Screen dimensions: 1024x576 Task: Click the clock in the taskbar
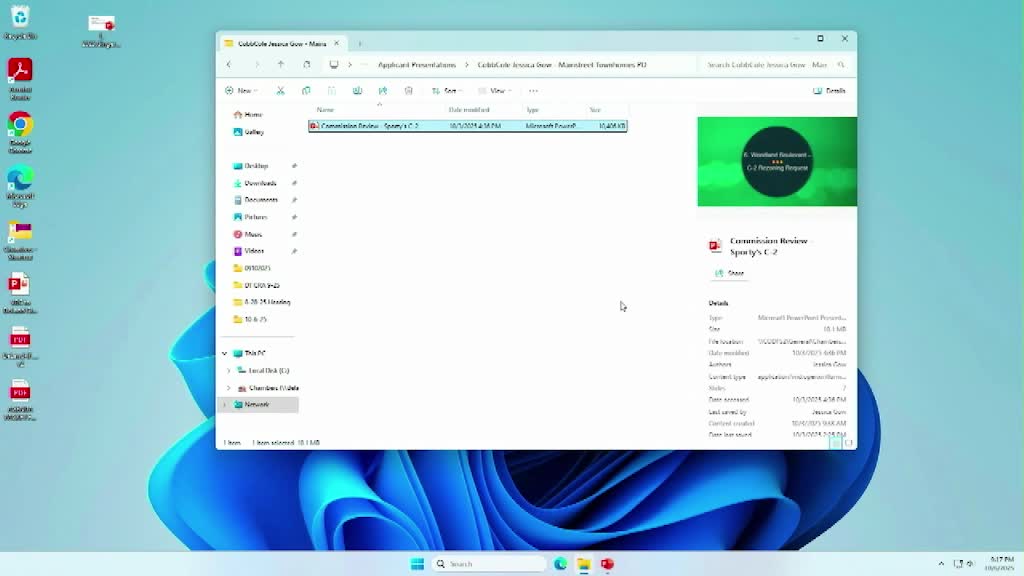click(x=1000, y=564)
